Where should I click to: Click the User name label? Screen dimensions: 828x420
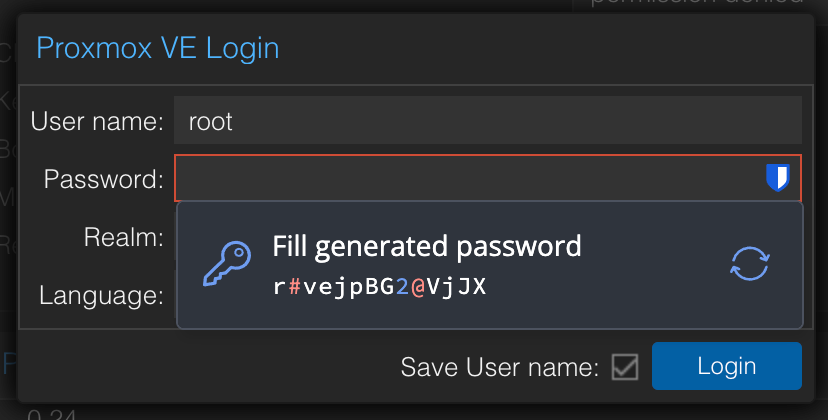97,121
